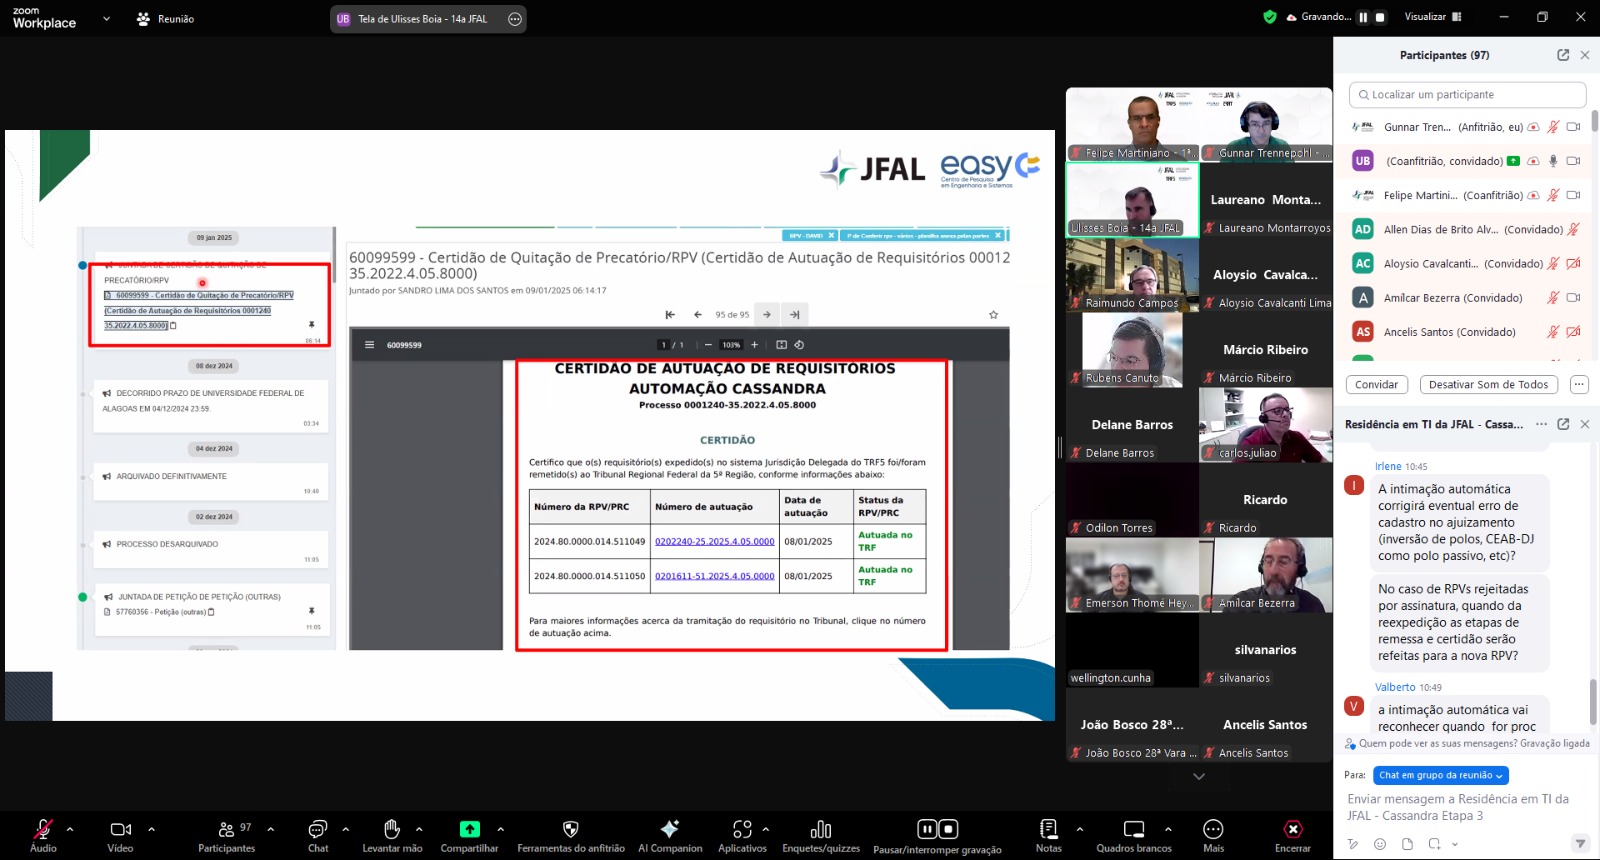Close the chat panel
Image resolution: width=1600 pixels, height=860 pixels.
click(1585, 424)
